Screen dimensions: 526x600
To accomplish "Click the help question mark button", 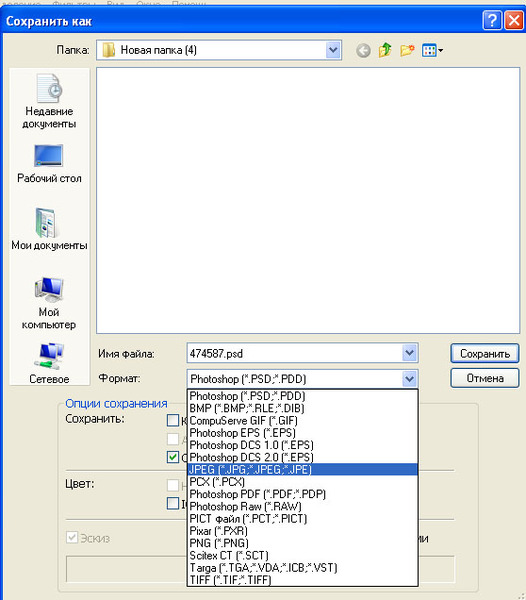I will coord(492,20).
